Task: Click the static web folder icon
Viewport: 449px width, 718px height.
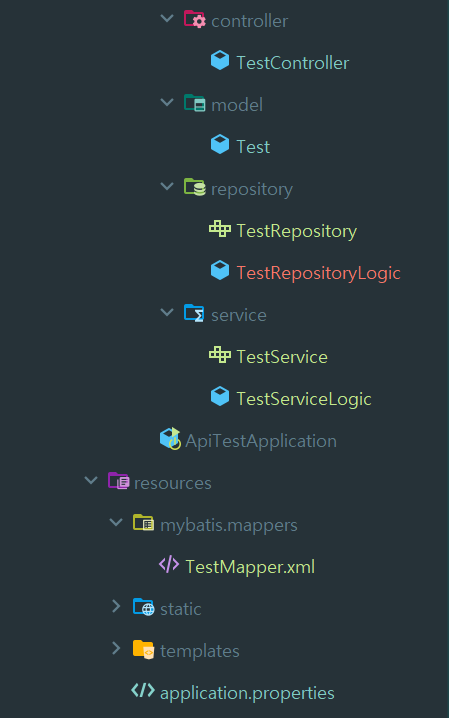Action: click(x=144, y=607)
